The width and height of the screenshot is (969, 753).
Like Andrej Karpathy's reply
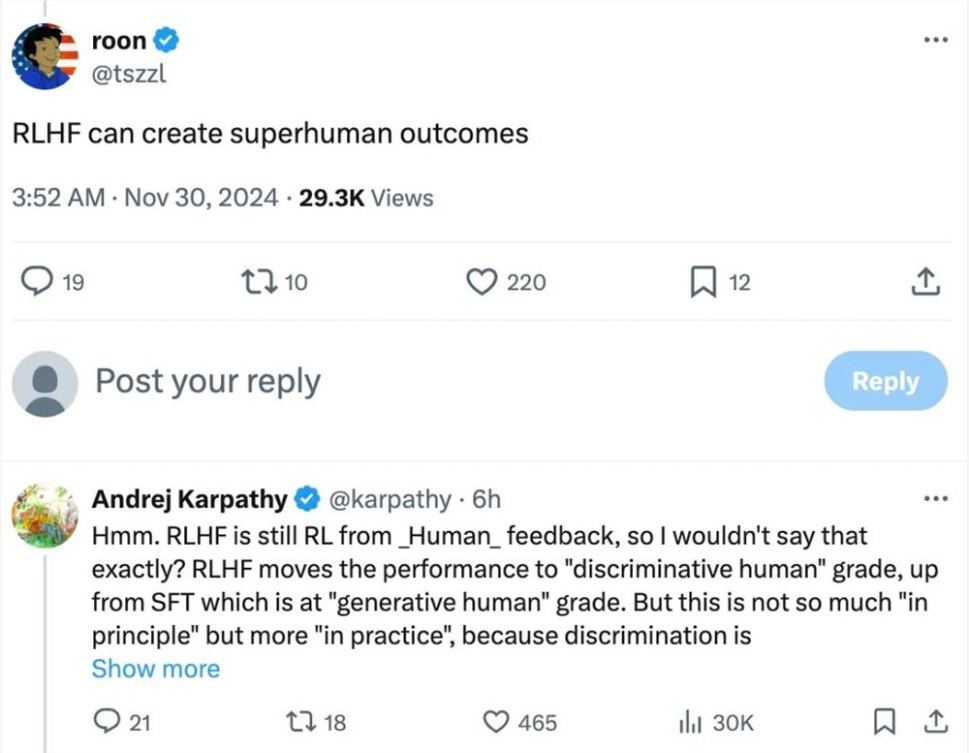(x=496, y=721)
